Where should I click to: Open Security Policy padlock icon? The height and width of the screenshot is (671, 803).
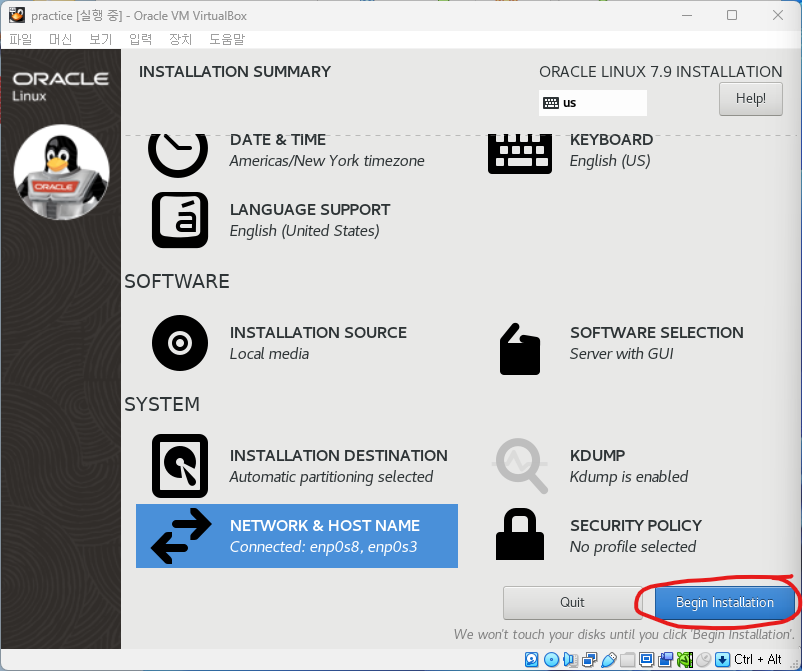pos(520,534)
